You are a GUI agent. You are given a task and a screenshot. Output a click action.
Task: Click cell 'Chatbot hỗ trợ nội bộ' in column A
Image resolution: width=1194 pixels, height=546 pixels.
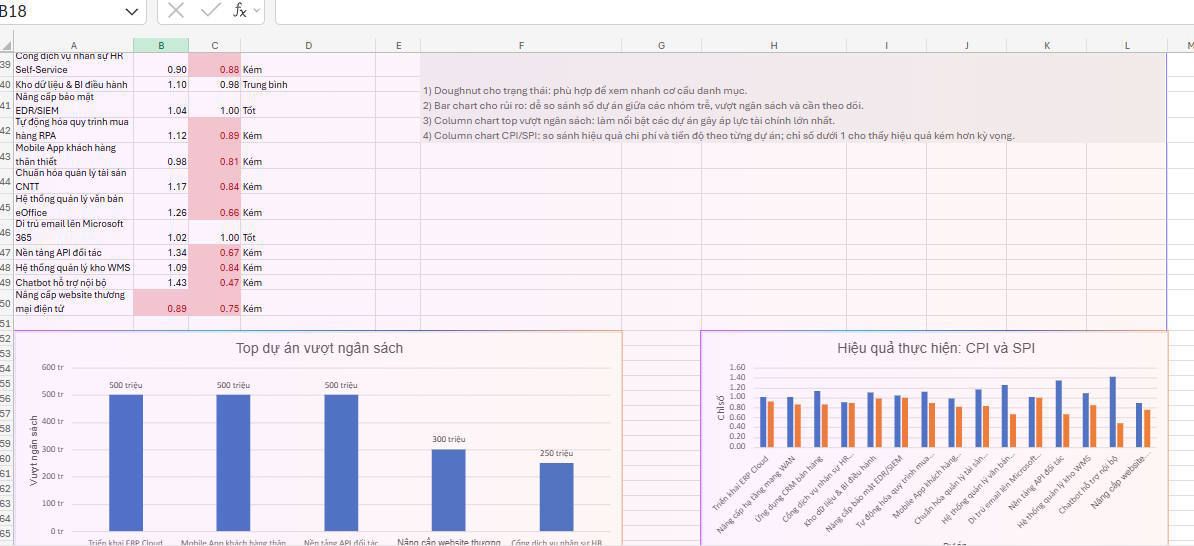74,283
